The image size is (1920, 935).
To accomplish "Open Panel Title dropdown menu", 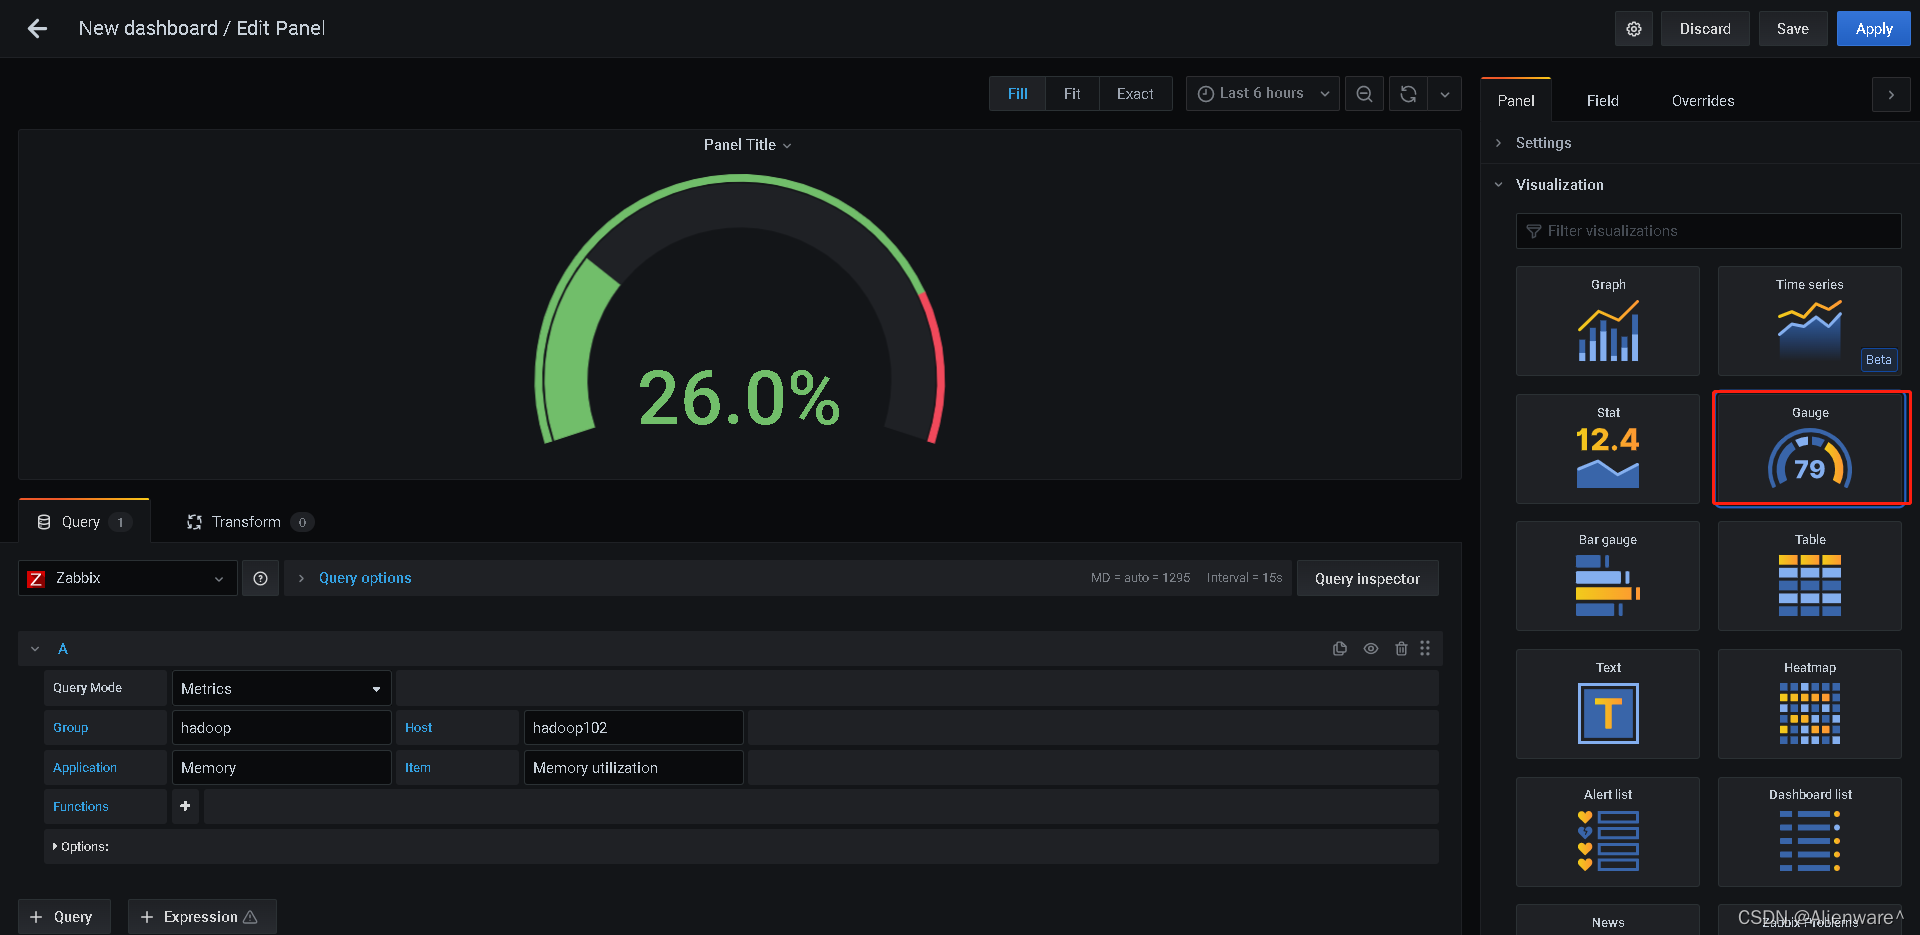I will tap(747, 145).
